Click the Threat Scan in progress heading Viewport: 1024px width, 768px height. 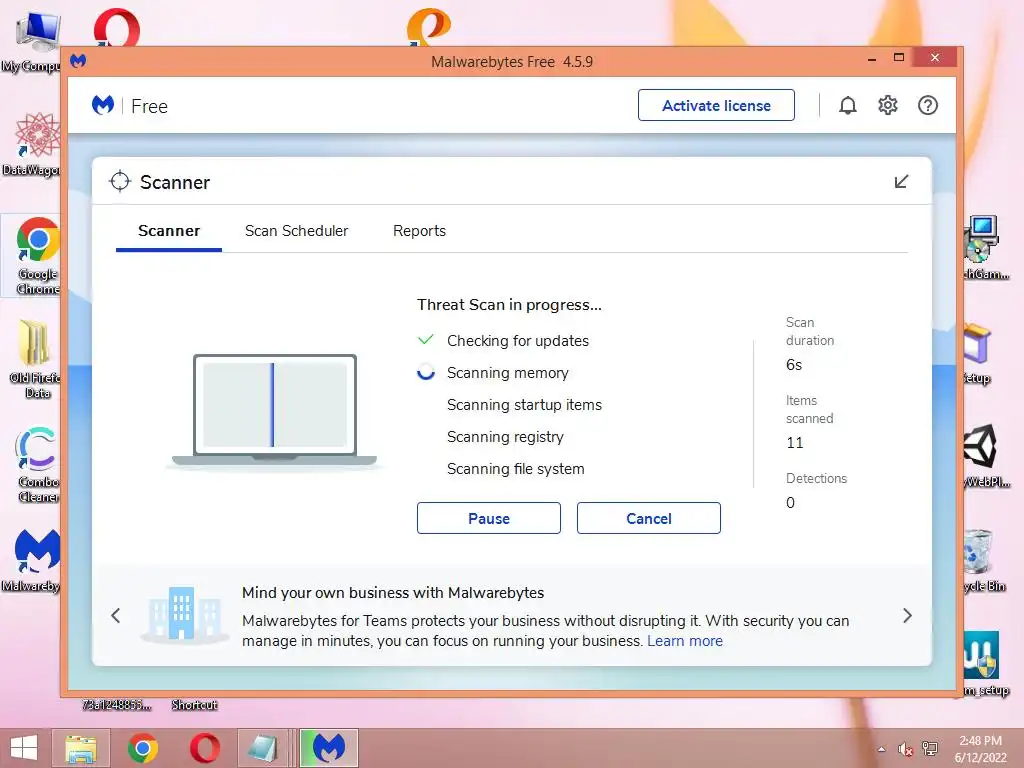(x=509, y=305)
